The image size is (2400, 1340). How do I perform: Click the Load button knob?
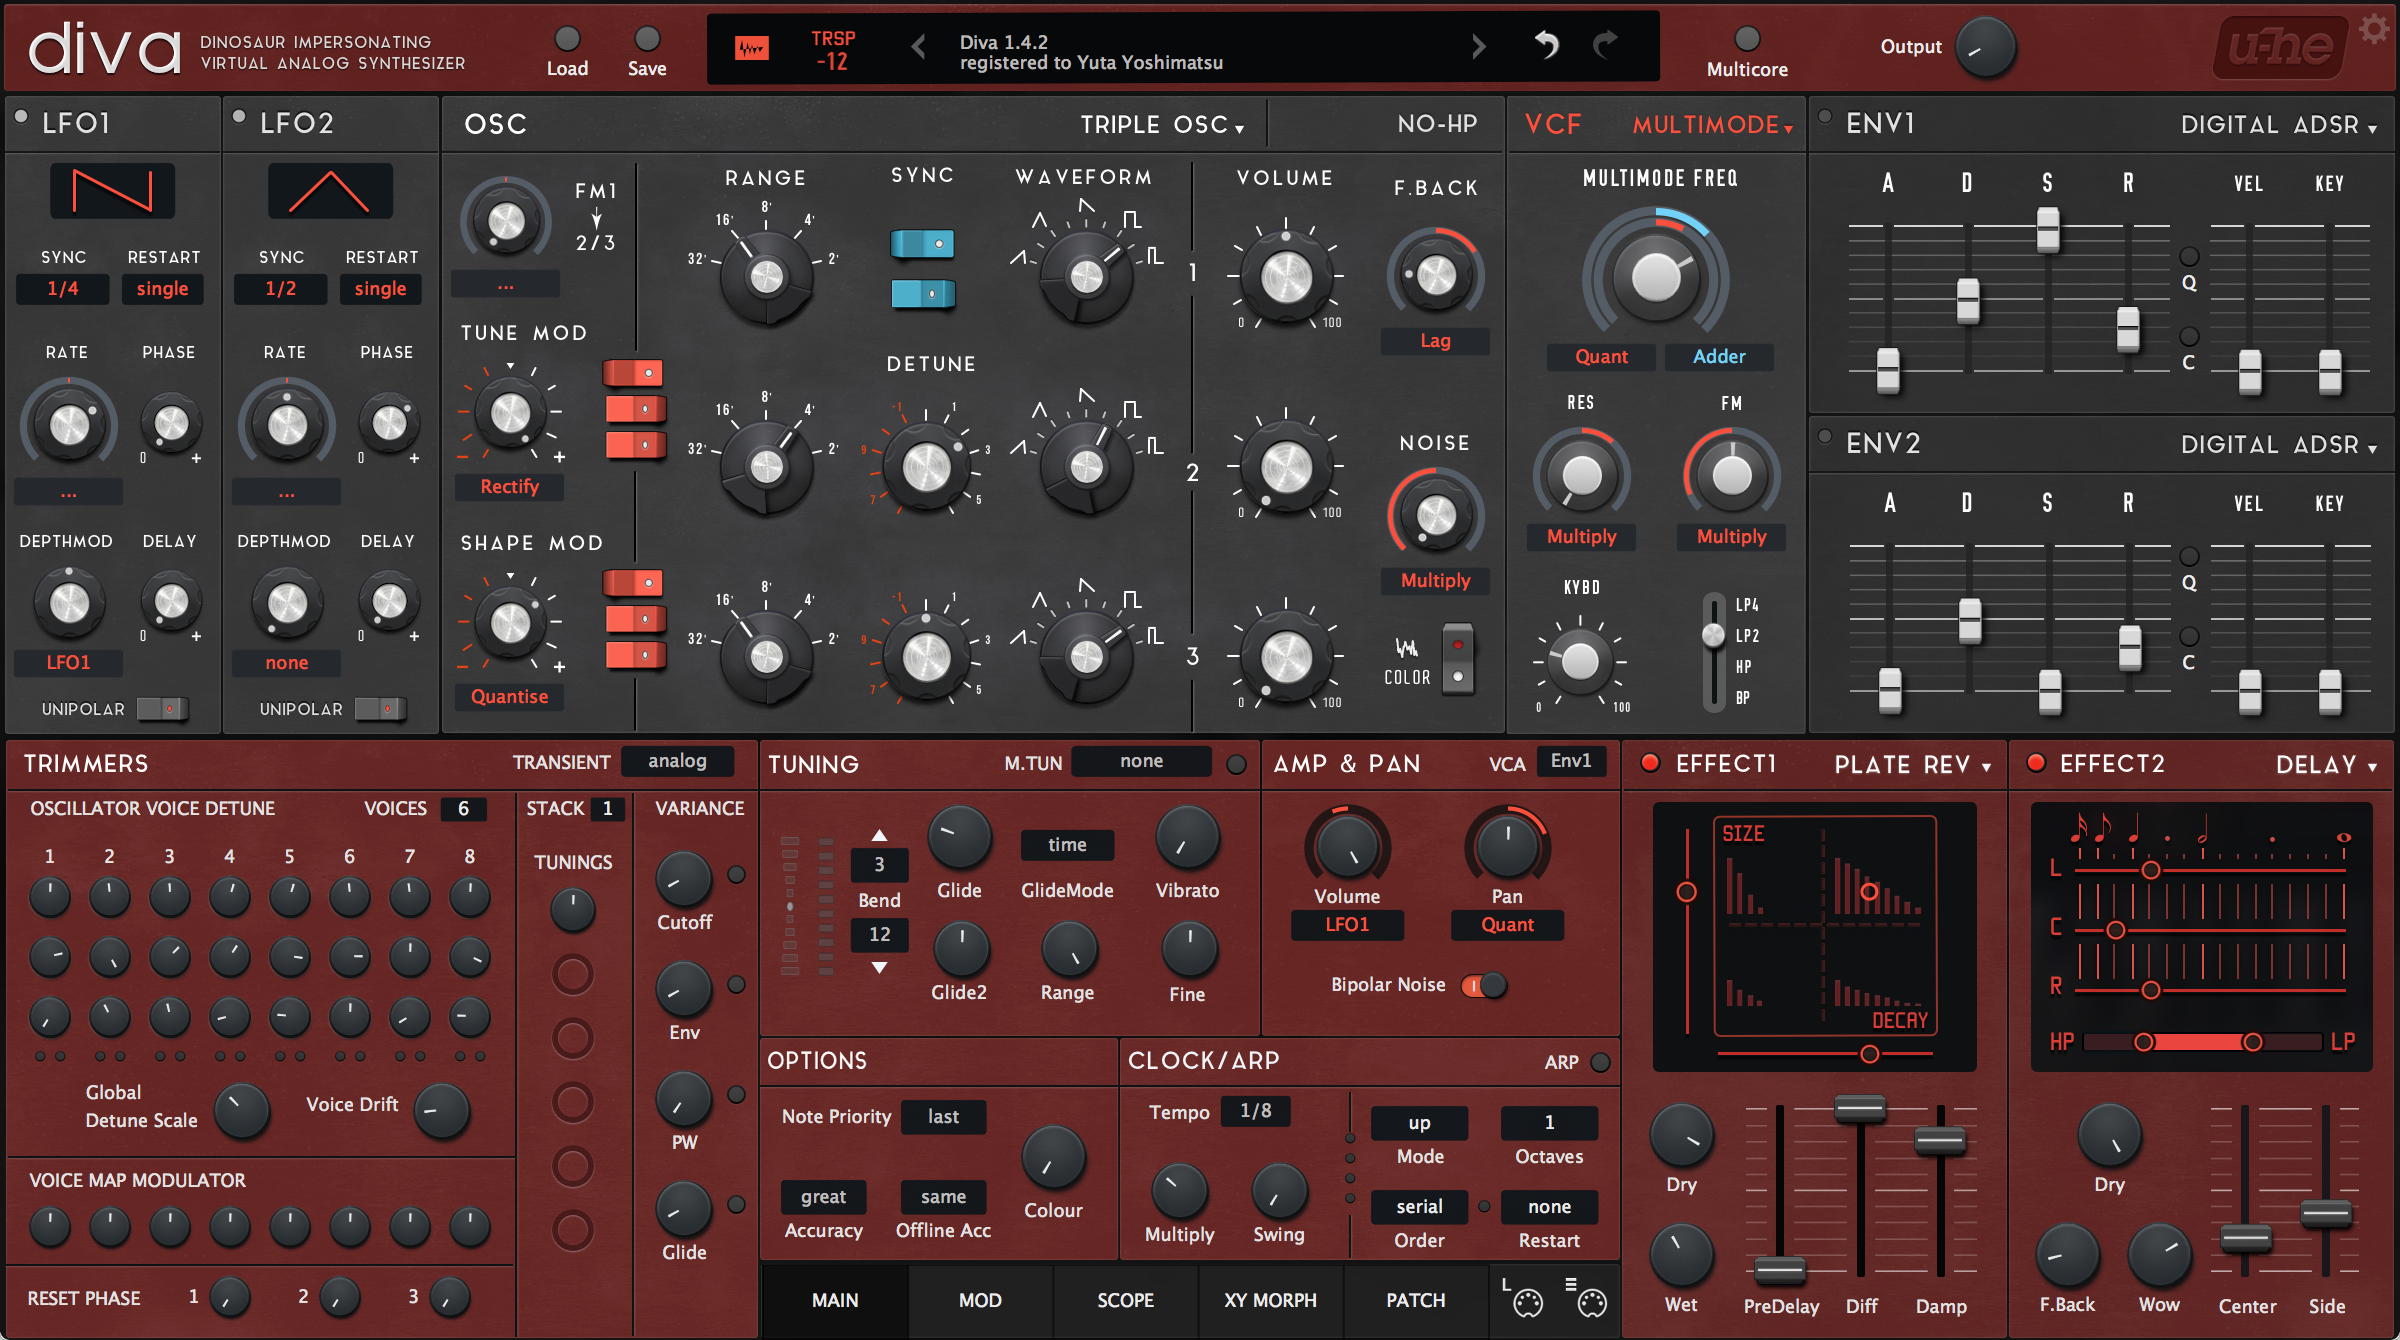point(567,39)
